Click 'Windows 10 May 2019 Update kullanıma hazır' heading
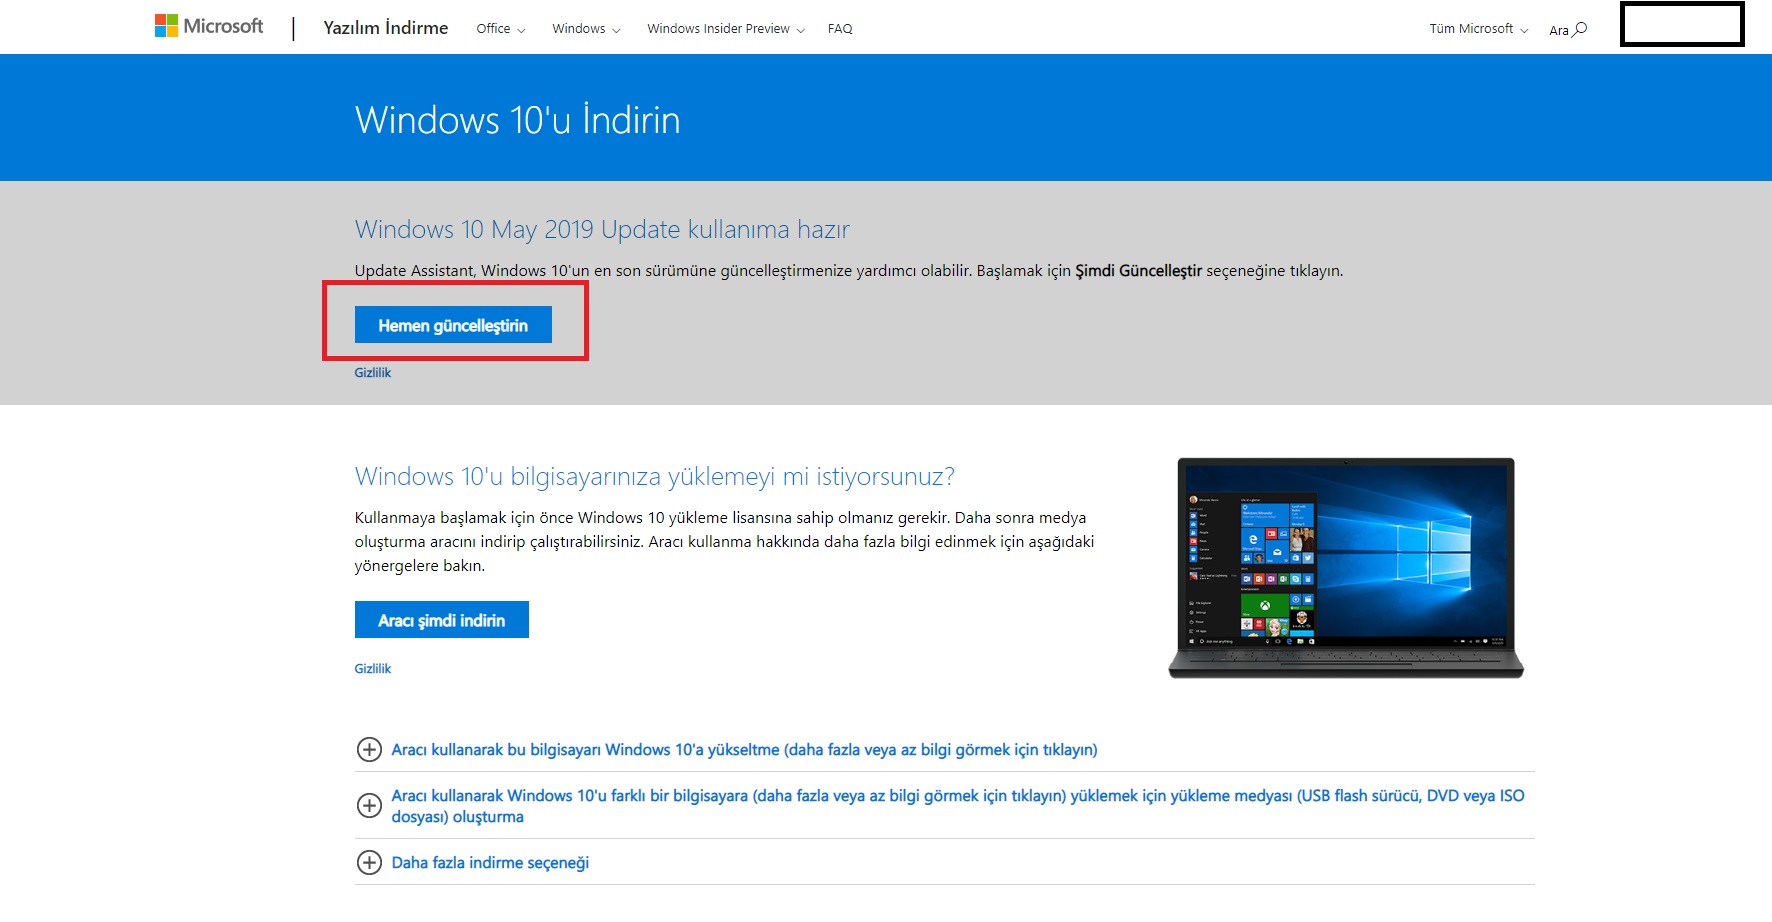 pyautogui.click(x=602, y=230)
